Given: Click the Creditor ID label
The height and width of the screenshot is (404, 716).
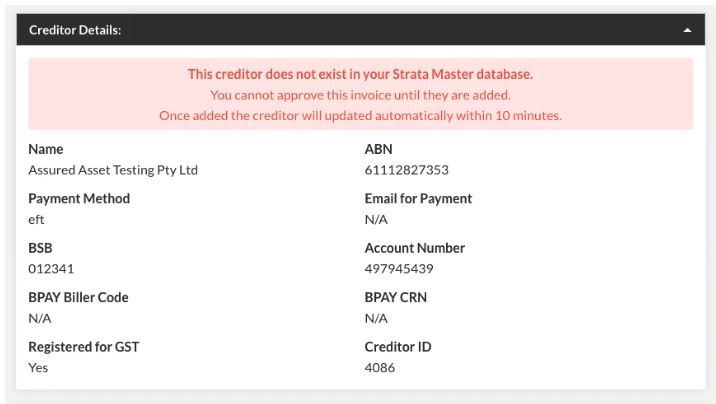Looking at the screenshot, I should tap(398, 347).
